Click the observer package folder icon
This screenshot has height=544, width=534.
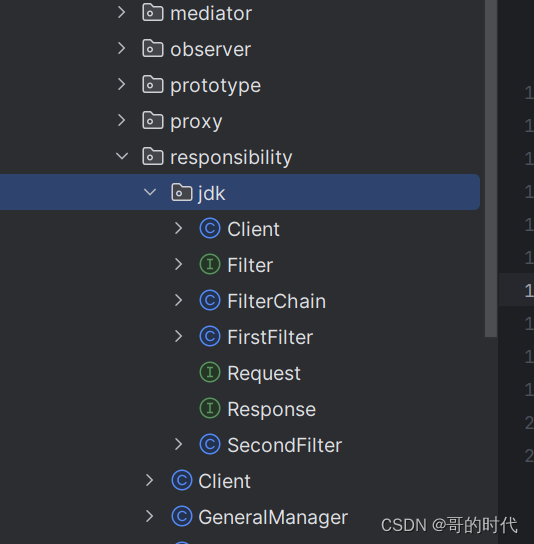pyautogui.click(x=152, y=49)
